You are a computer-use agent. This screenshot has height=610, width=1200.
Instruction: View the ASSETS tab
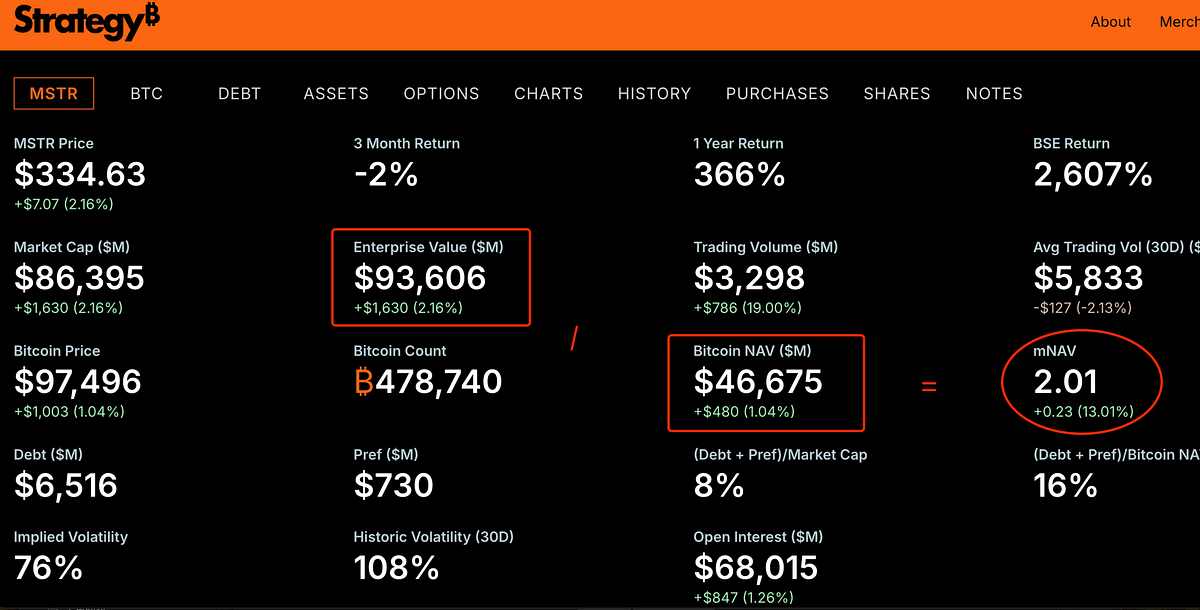tap(335, 93)
